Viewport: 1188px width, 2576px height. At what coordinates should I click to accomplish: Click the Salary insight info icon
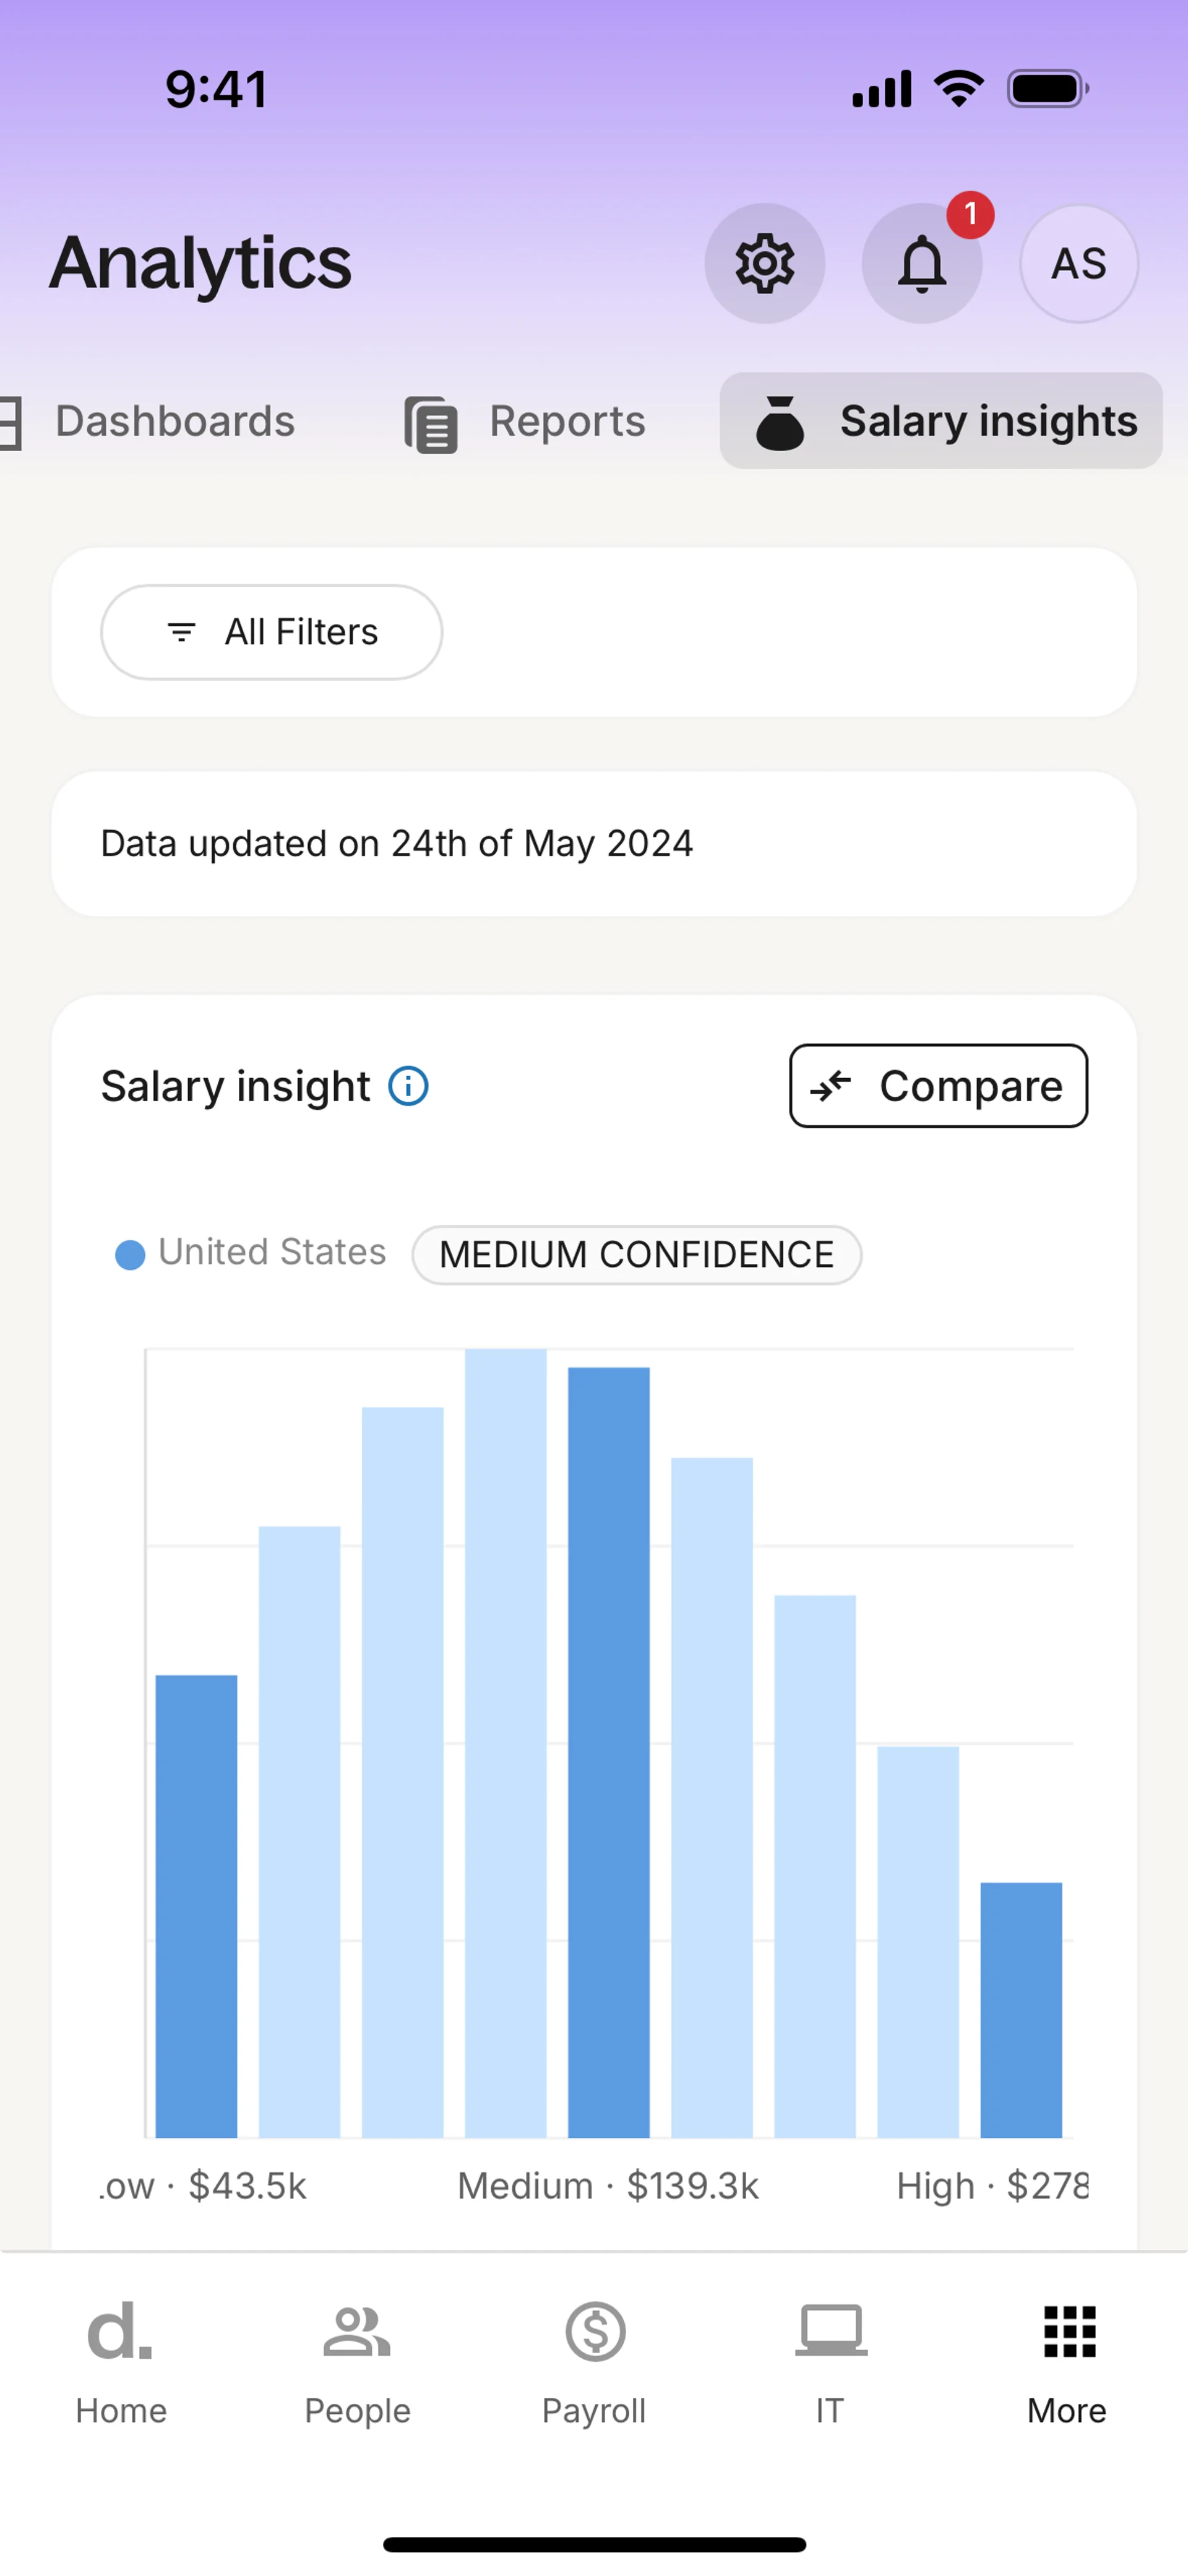click(408, 1086)
